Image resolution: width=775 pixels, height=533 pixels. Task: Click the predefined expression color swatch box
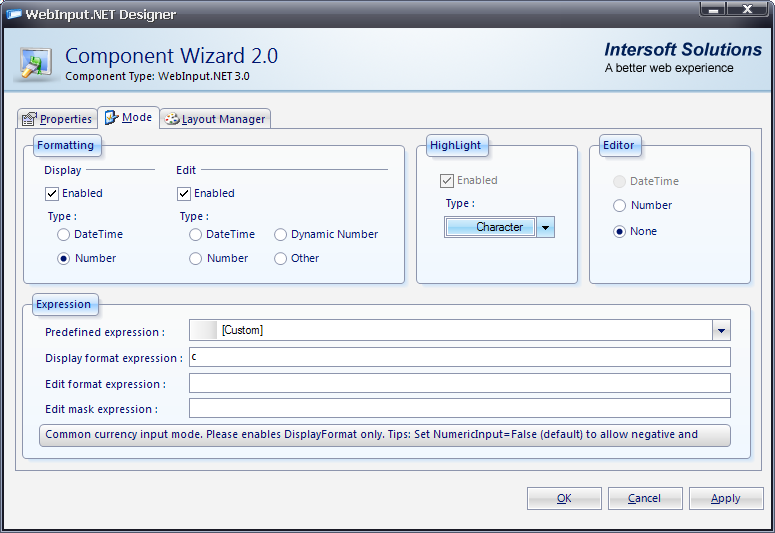click(203, 331)
